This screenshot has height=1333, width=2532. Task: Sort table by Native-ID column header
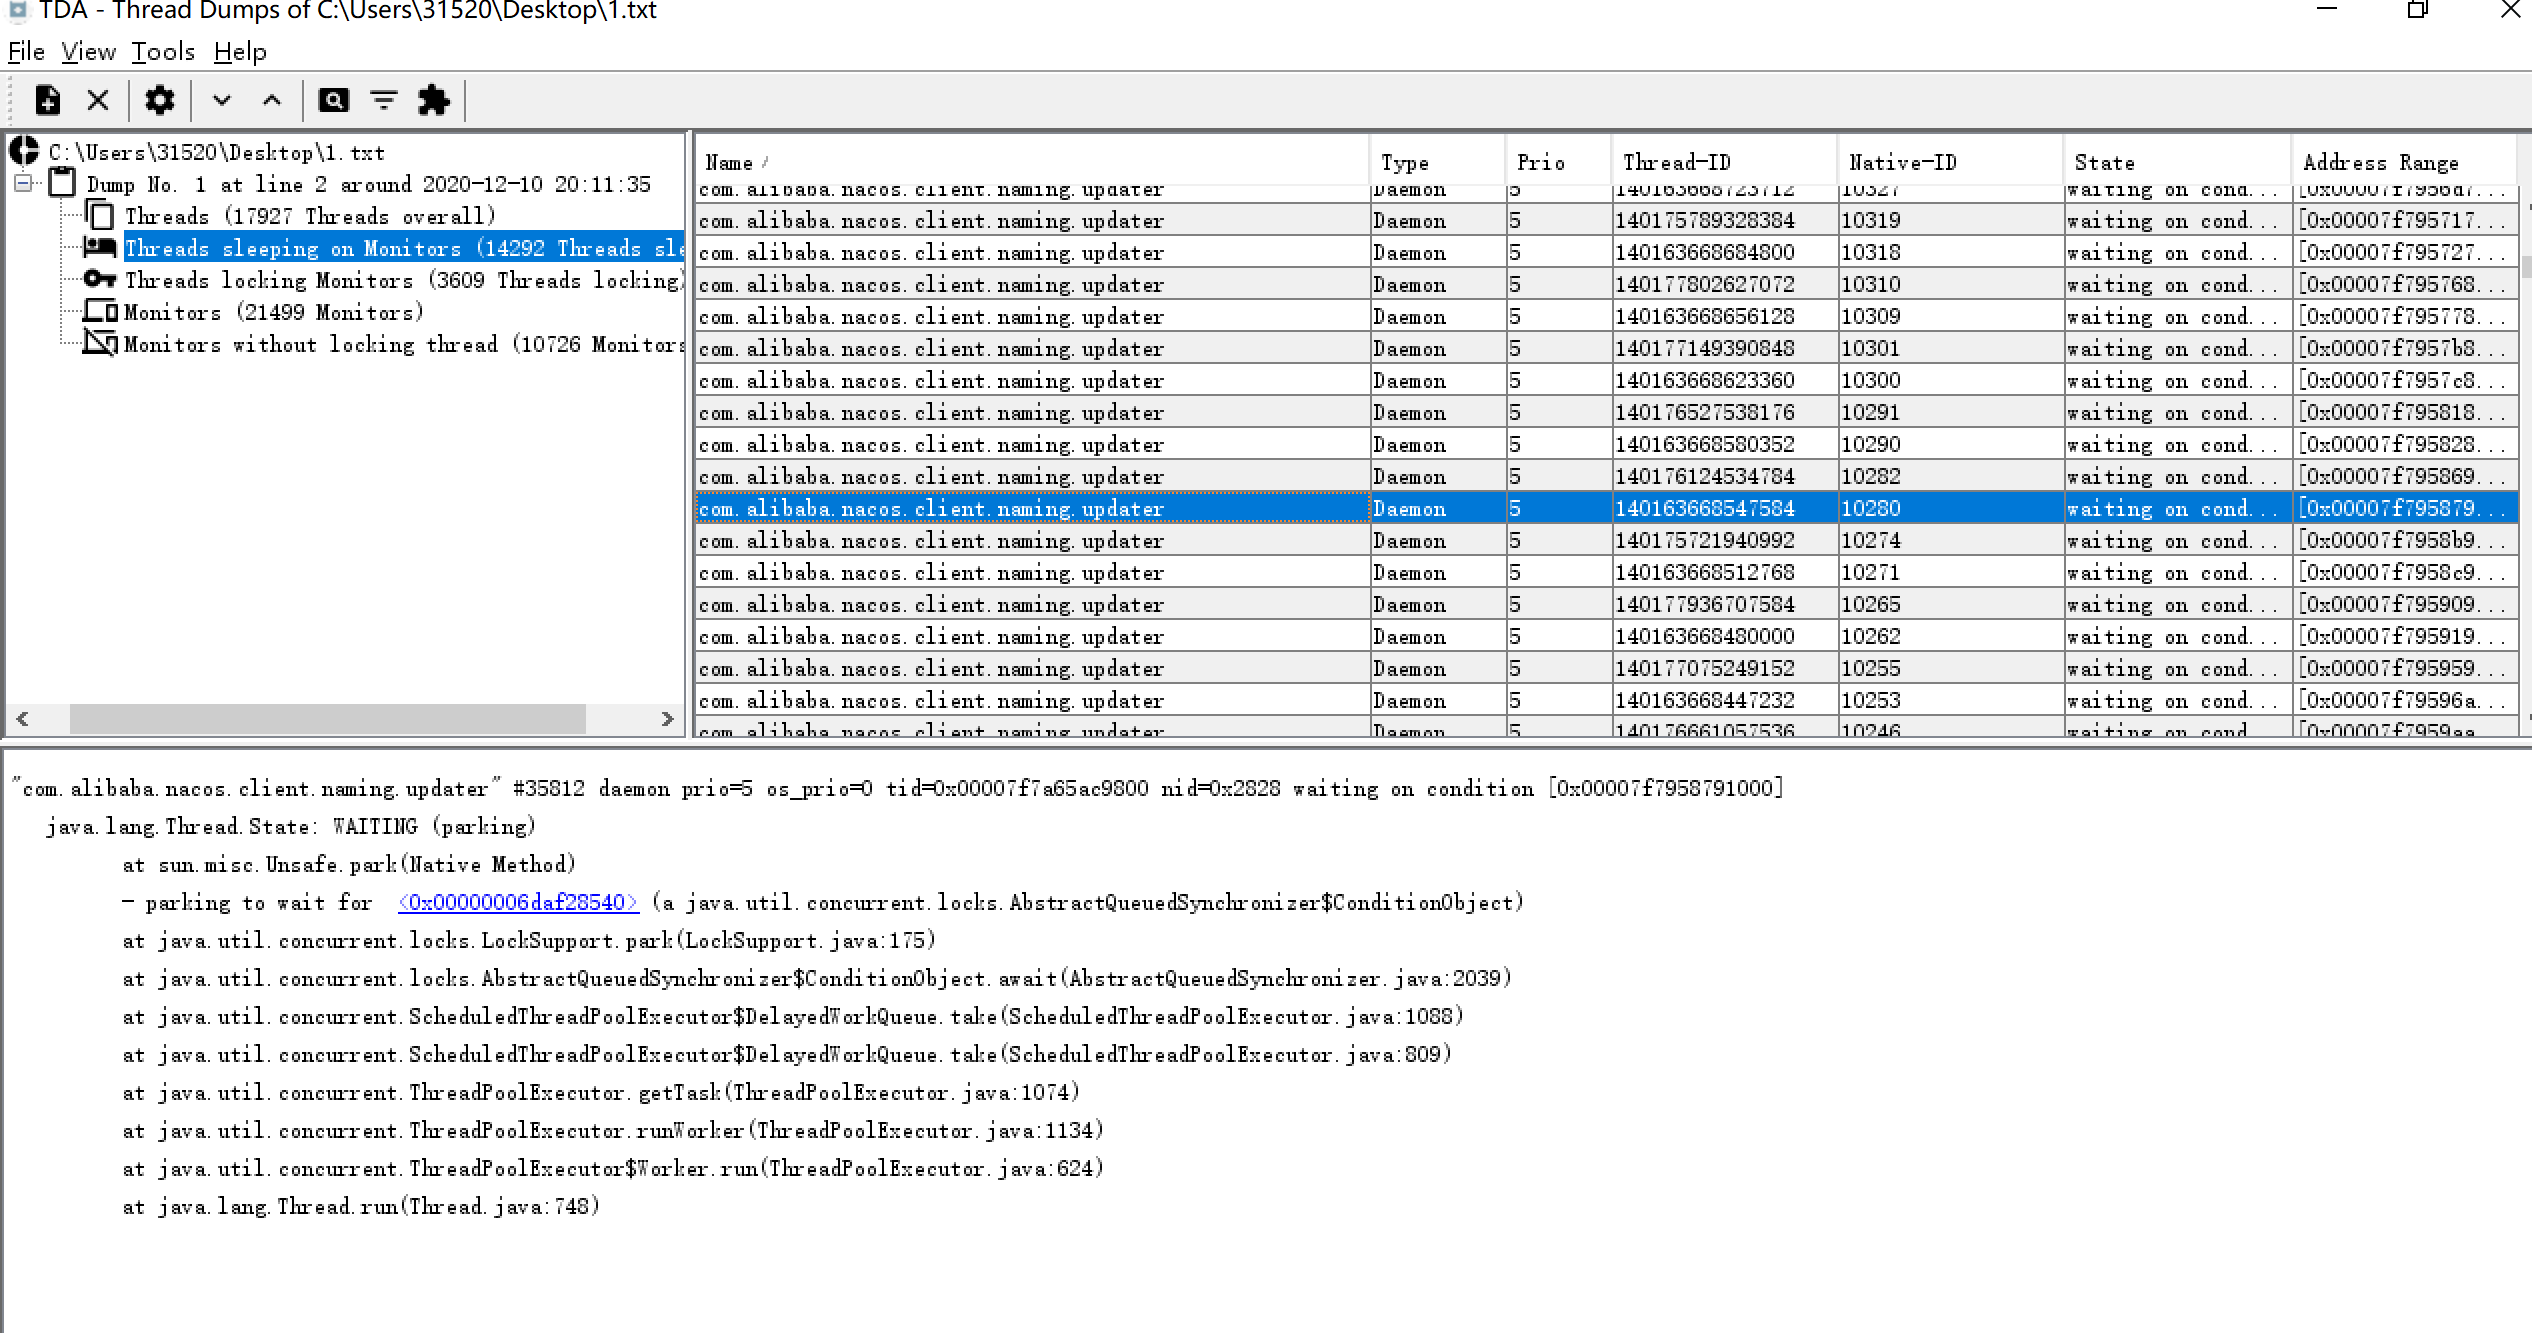tap(1902, 163)
